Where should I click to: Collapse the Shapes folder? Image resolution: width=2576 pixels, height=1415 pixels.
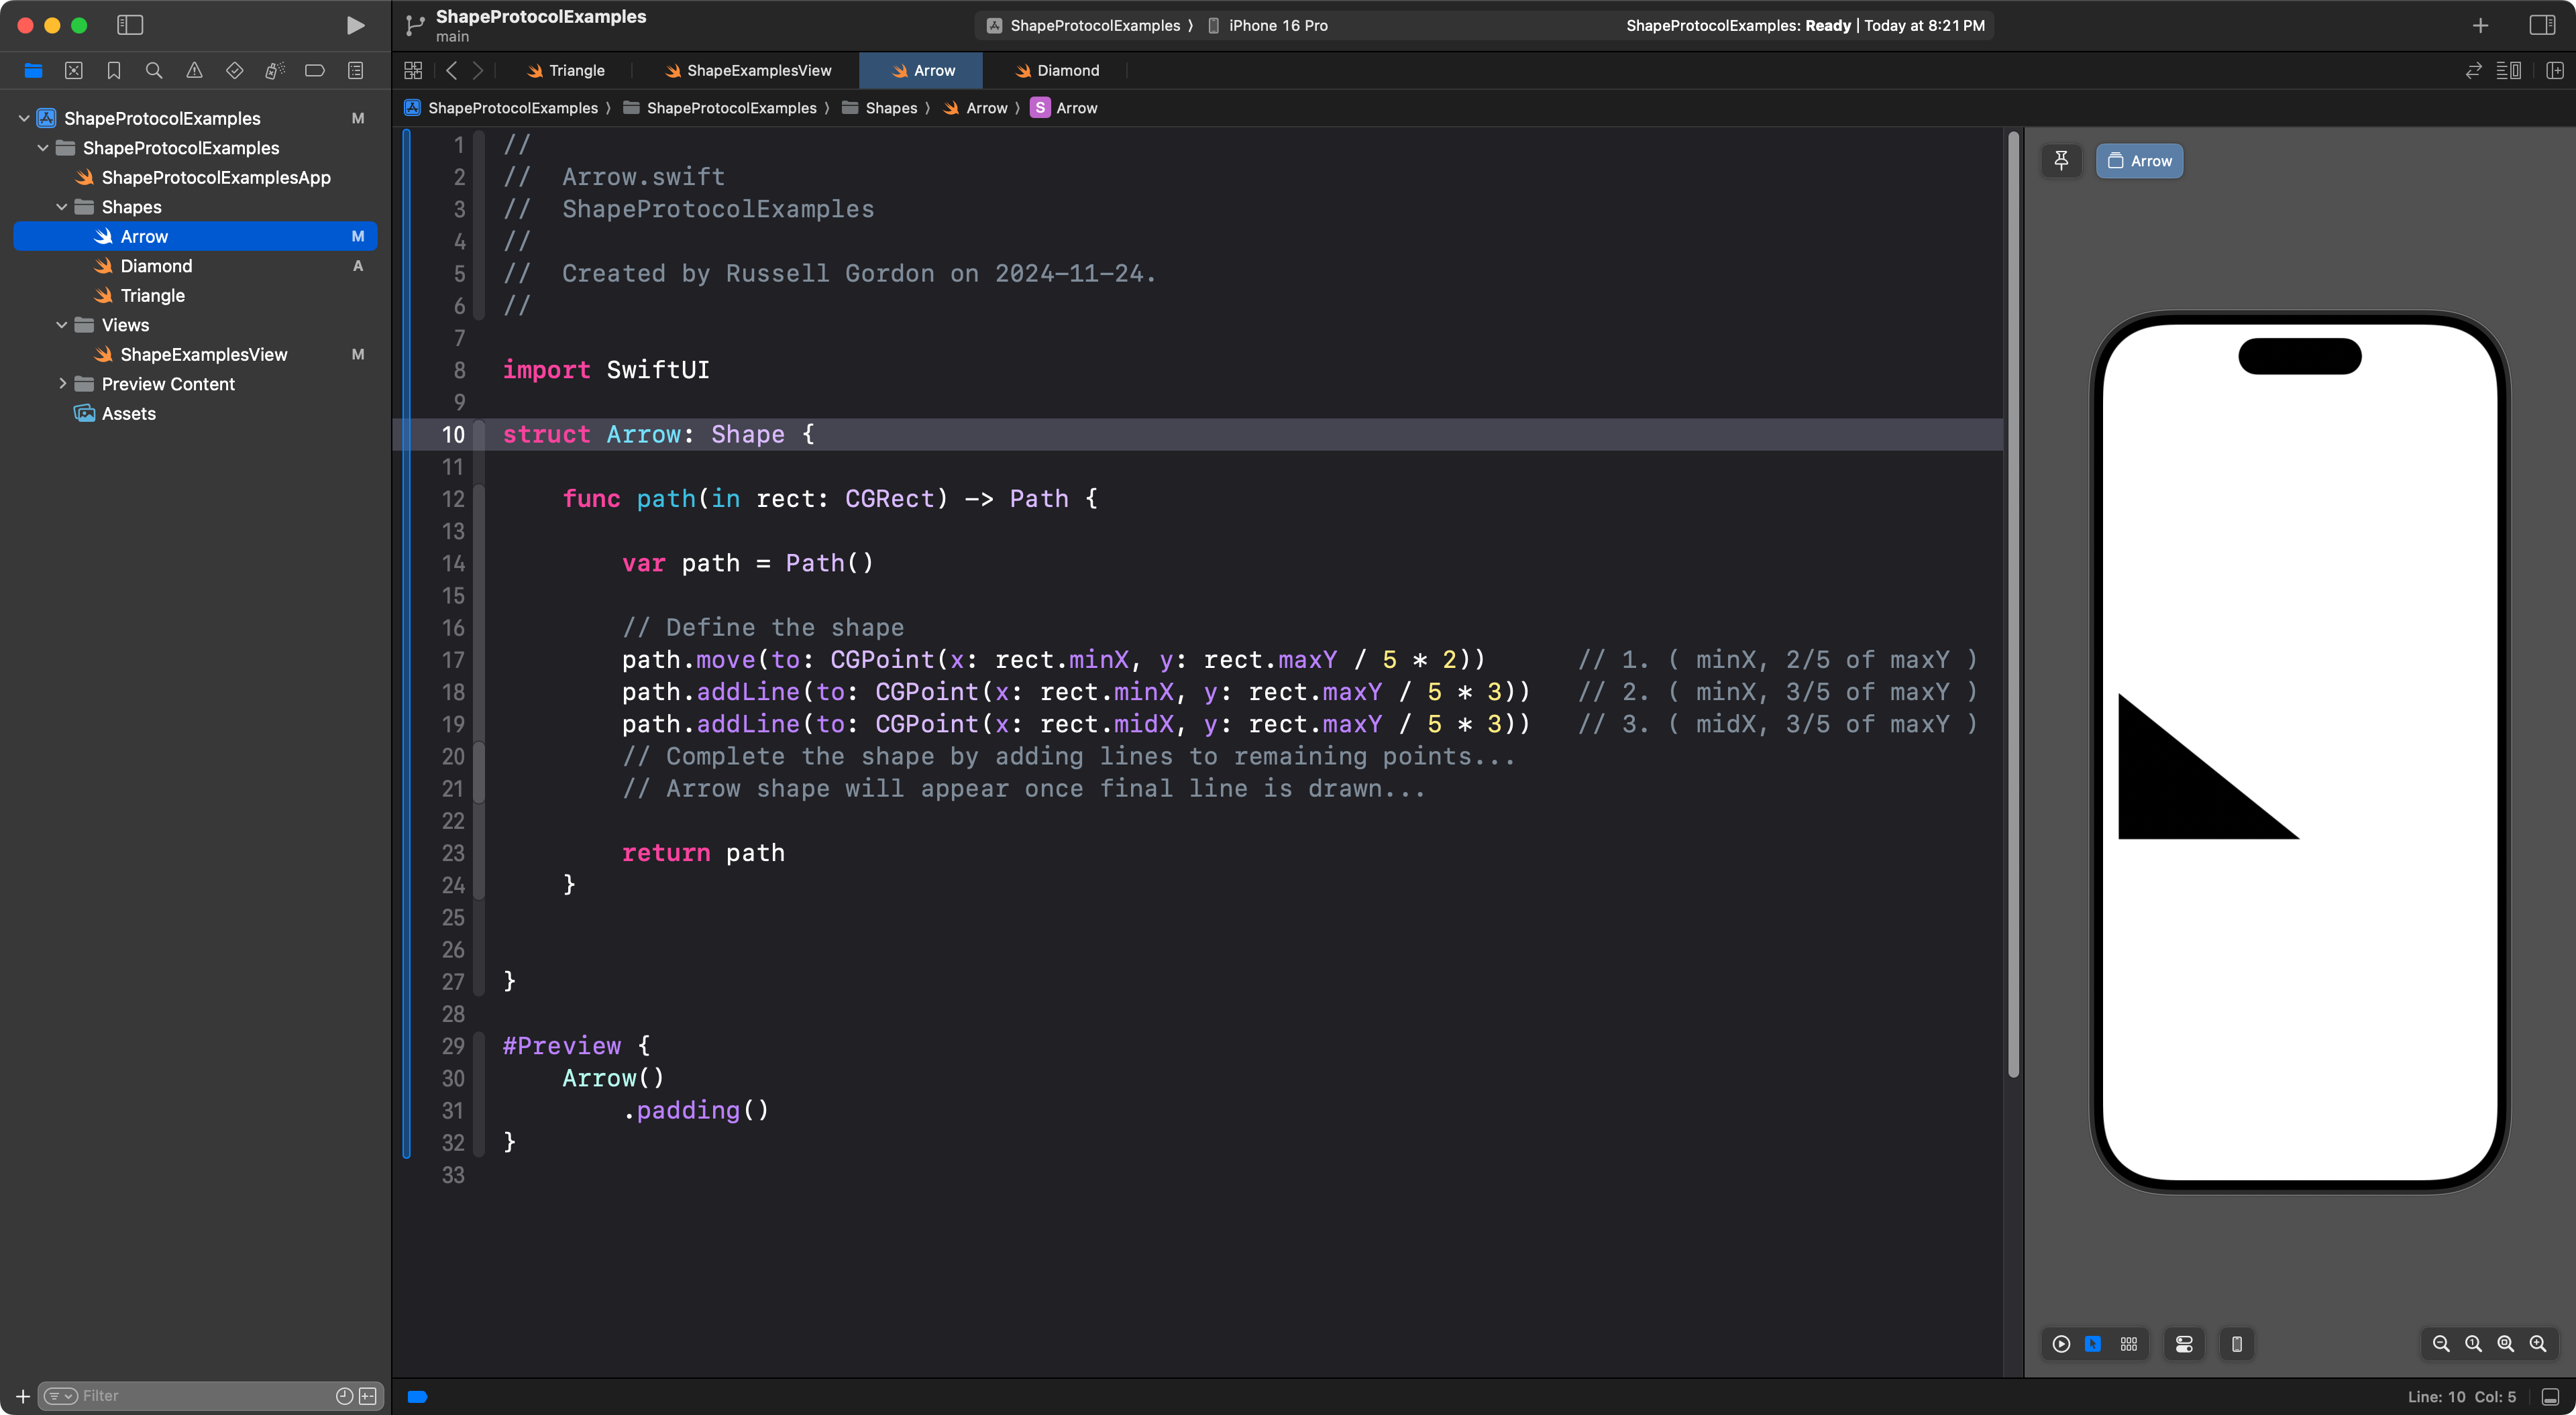pos(62,207)
